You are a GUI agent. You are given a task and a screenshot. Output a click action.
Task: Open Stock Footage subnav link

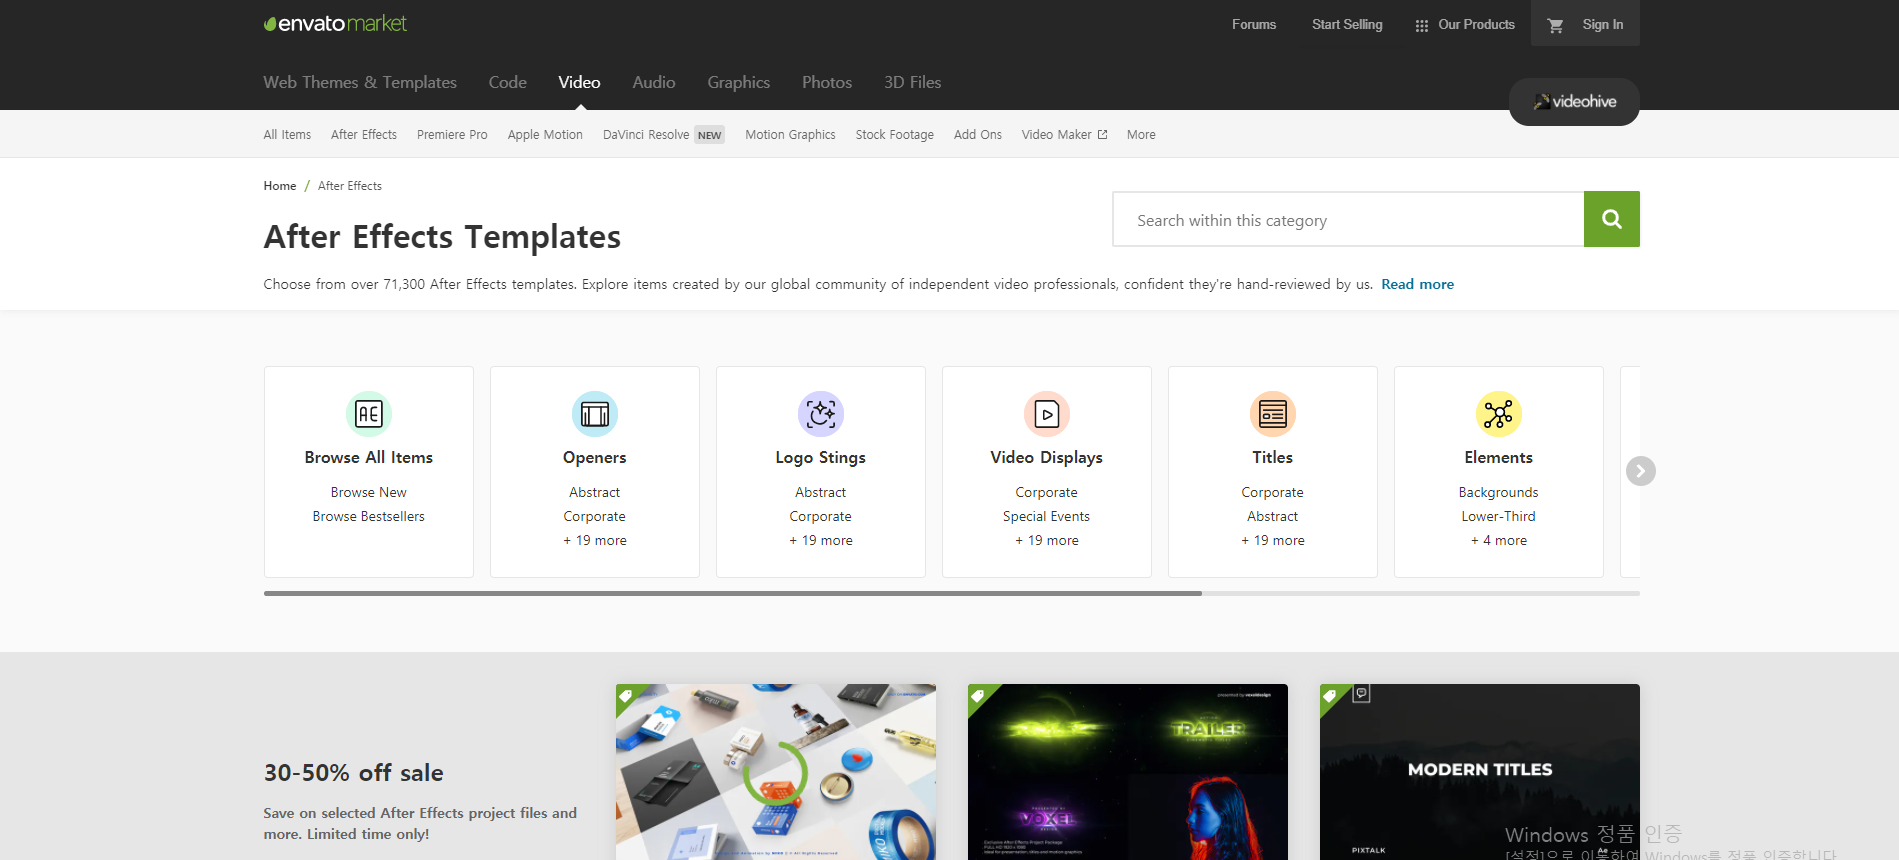[895, 135]
